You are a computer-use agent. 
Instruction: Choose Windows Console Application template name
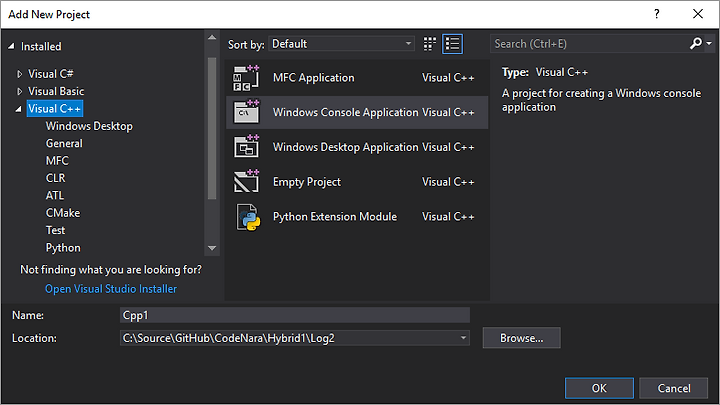click(345, 112)
